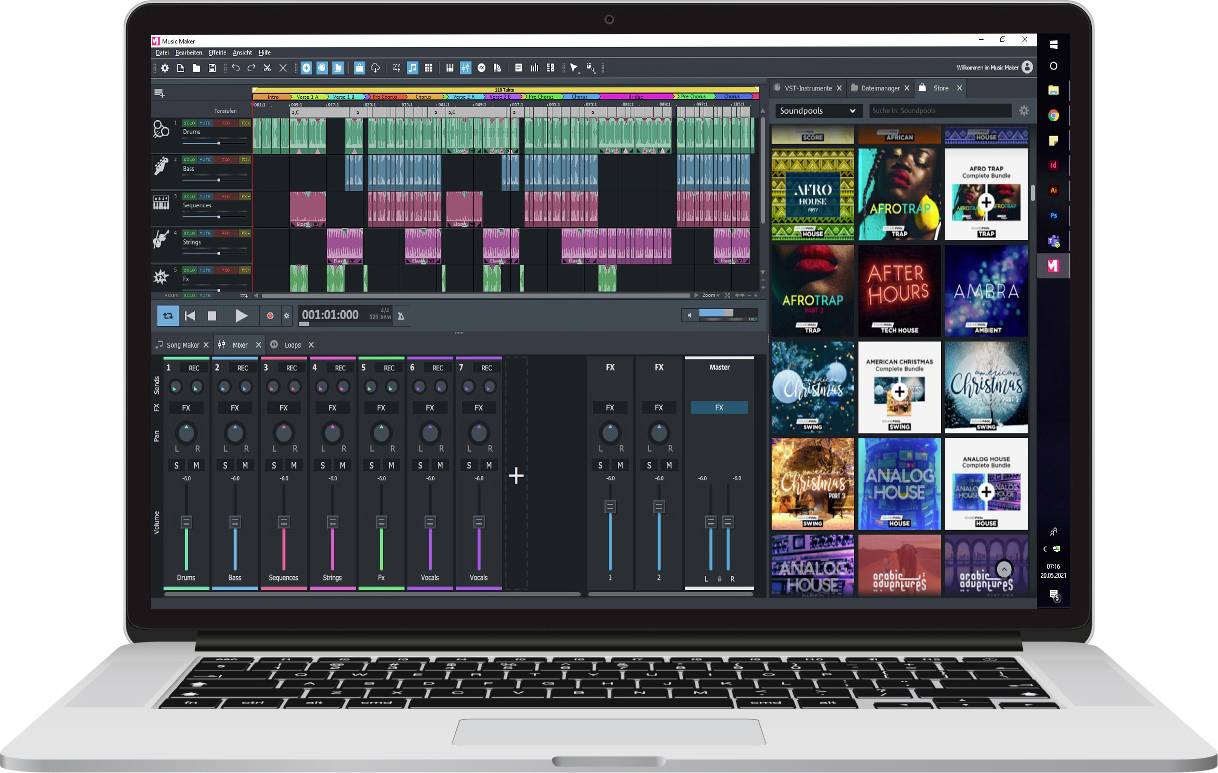Click the Play button in transport
1218x773 pixels.
(x=241, y=315)
